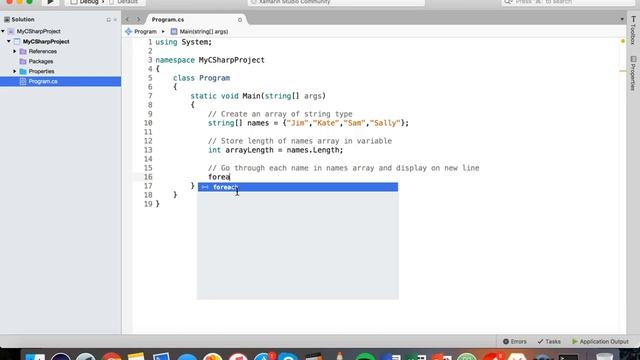Viewport: 640px width, 360px height.
Task: Click the 'class Program' declaration line
Action: pos(201,78)
